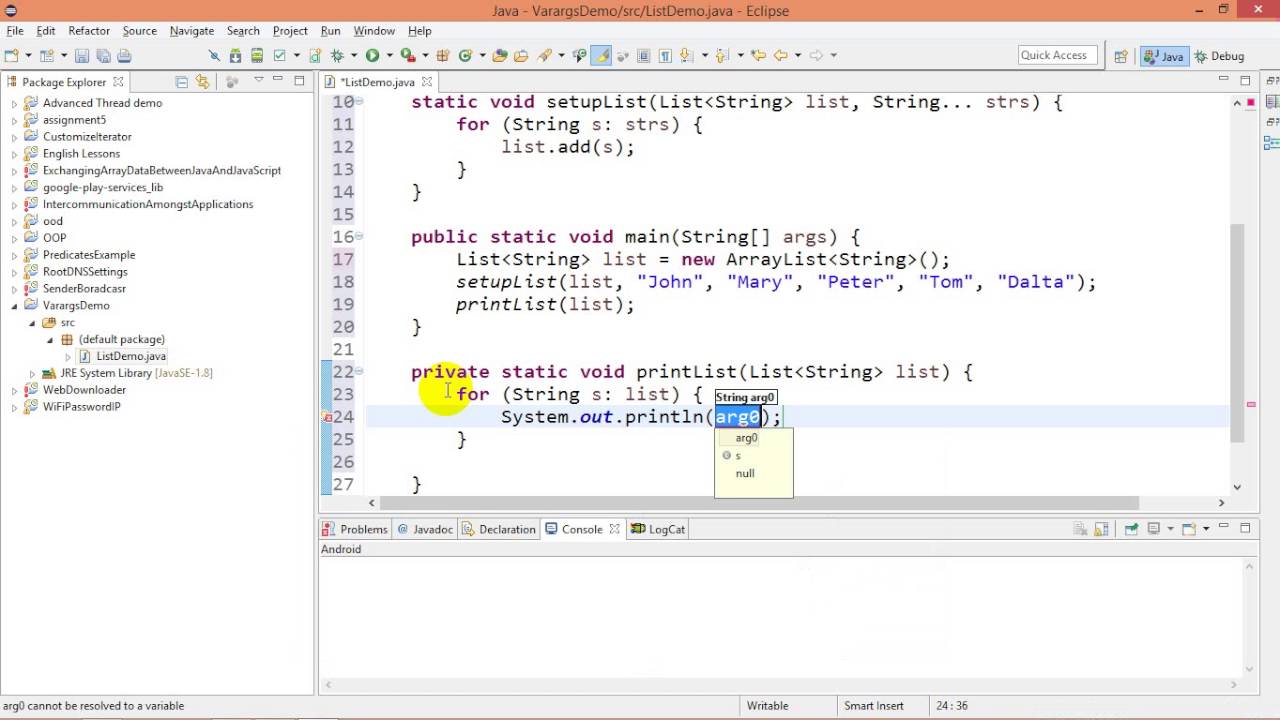Viewport: 1280px width, 720px height.
Task: Expand the JRE System Library node
Action: click(x=32, y=373)
